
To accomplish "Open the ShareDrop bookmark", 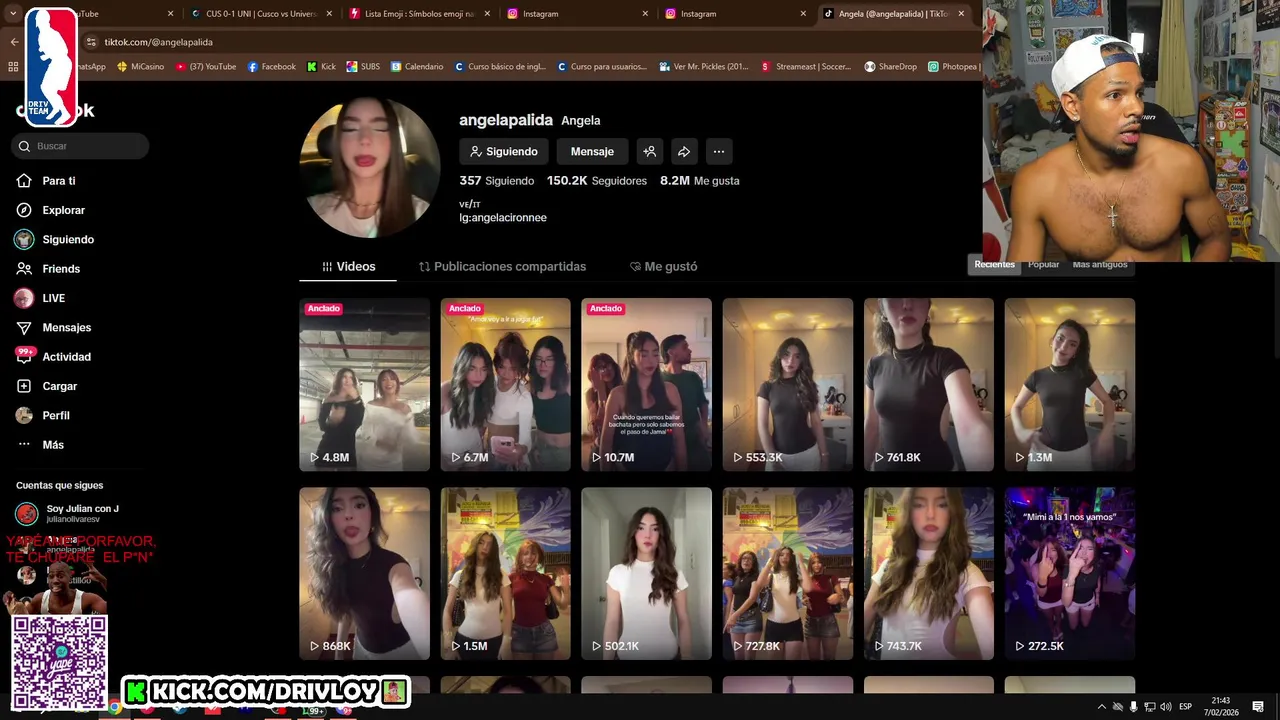I will [x=890, y=67].
